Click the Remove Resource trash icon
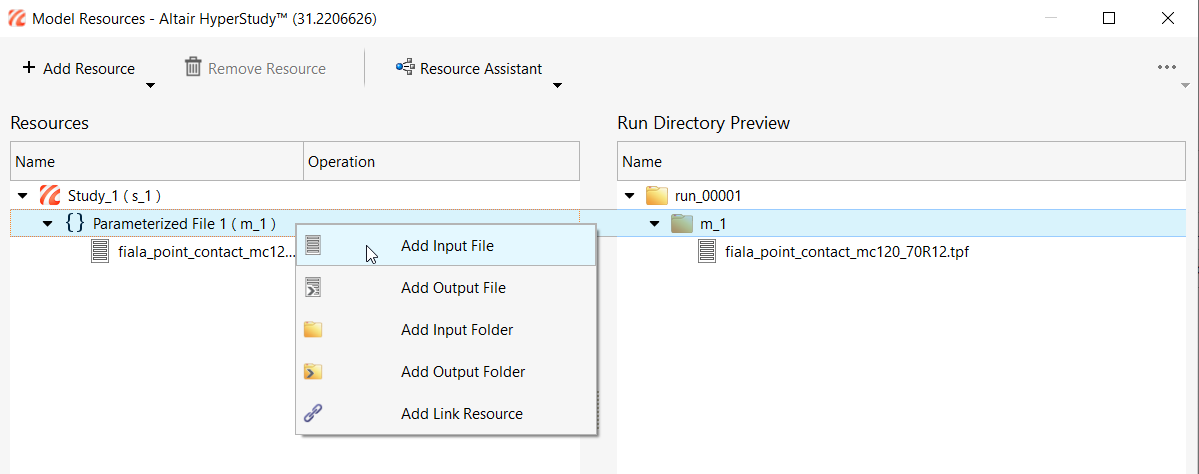Image resolution: width=1199 pixels, height=474 pixels. pos(193,67)
